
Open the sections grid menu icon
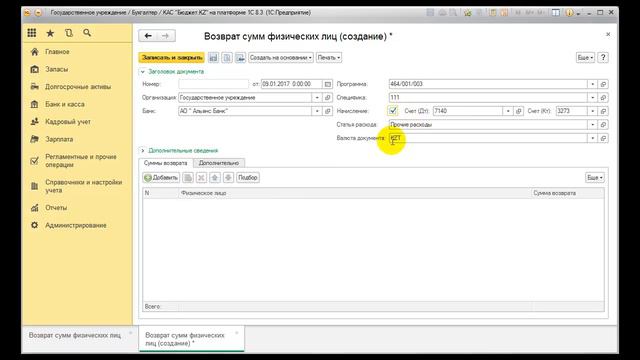click(x=32, y=33)
